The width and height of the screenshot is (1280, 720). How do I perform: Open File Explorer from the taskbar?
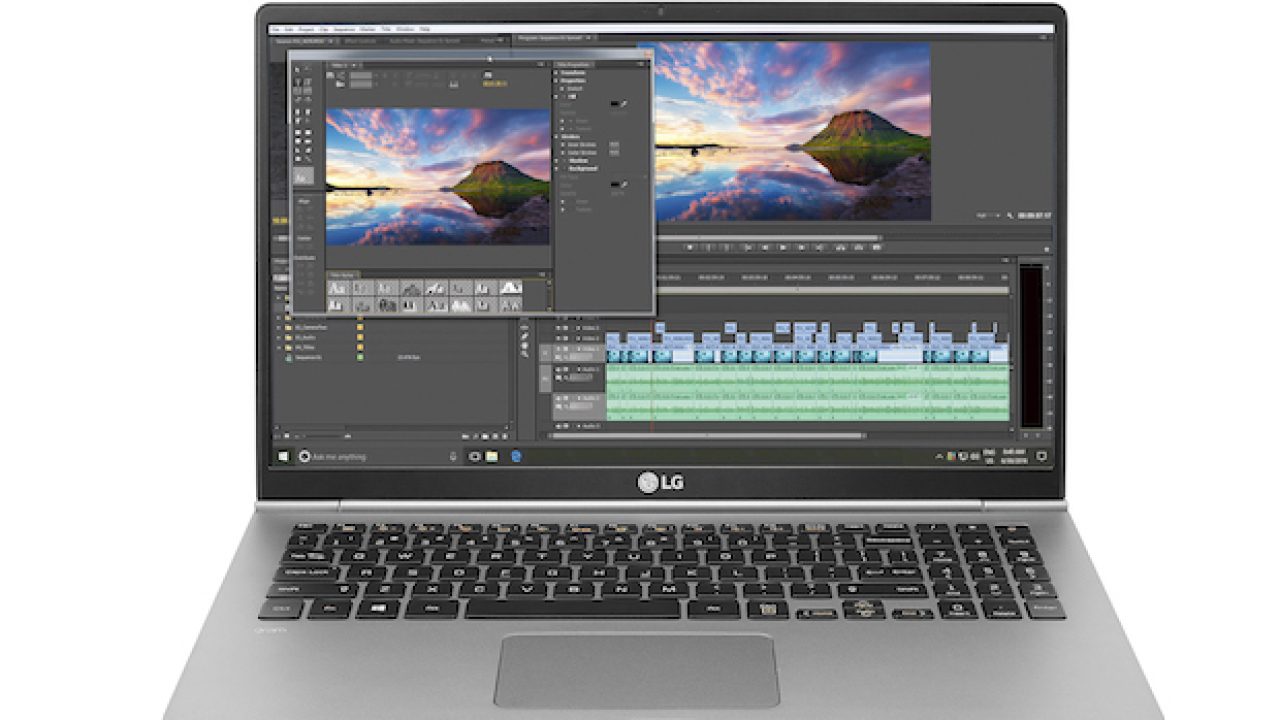[x=491, y=457]
